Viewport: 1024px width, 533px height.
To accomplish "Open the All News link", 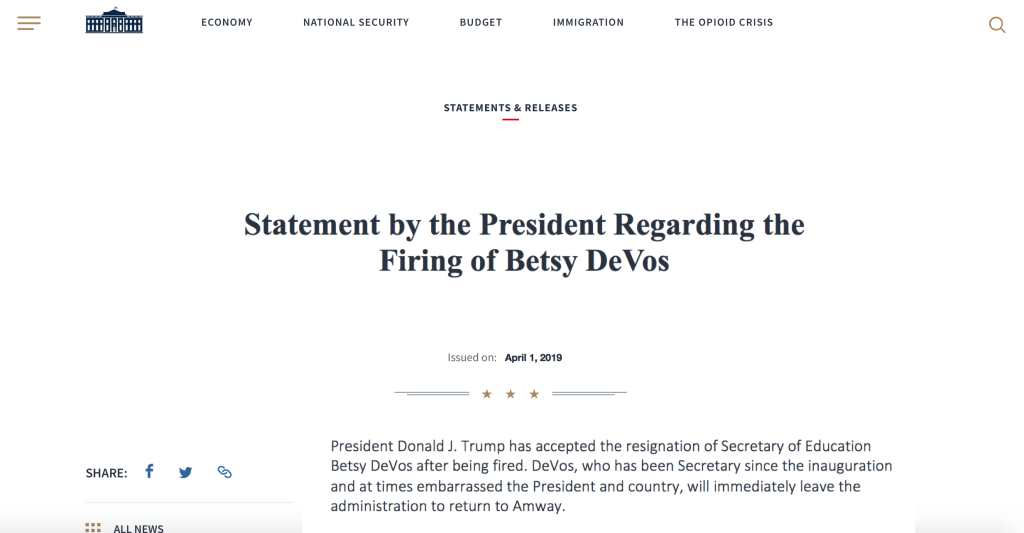I will pyautogui.click(x=138, y=528).
